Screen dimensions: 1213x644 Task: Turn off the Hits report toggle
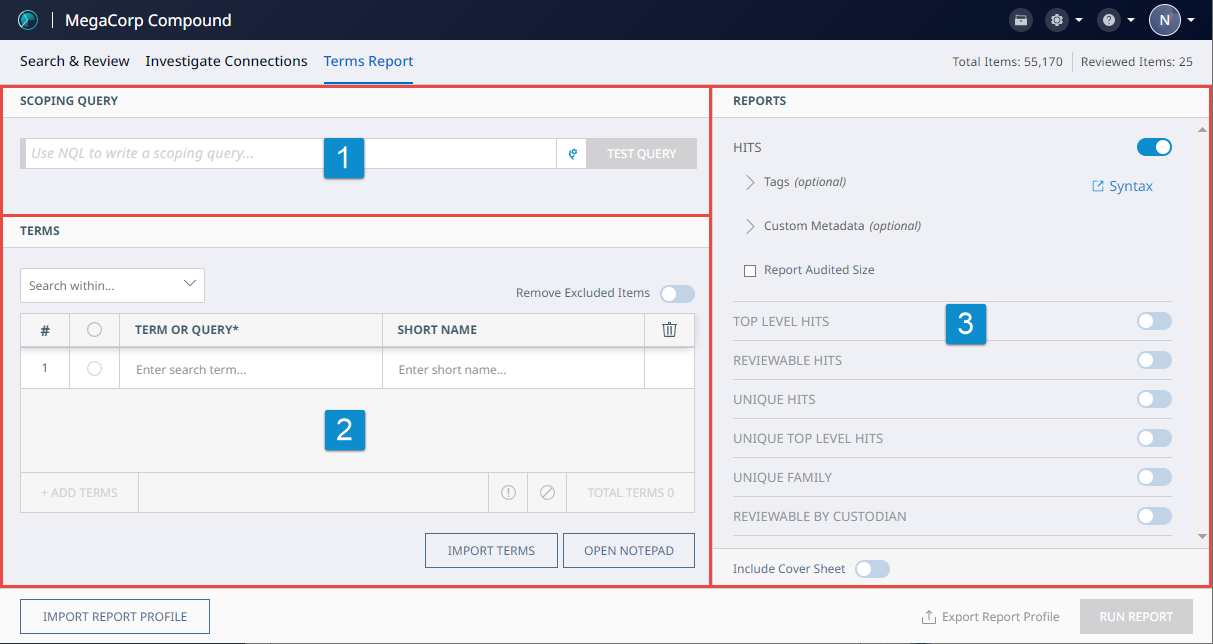click(x=1154, y=147)
